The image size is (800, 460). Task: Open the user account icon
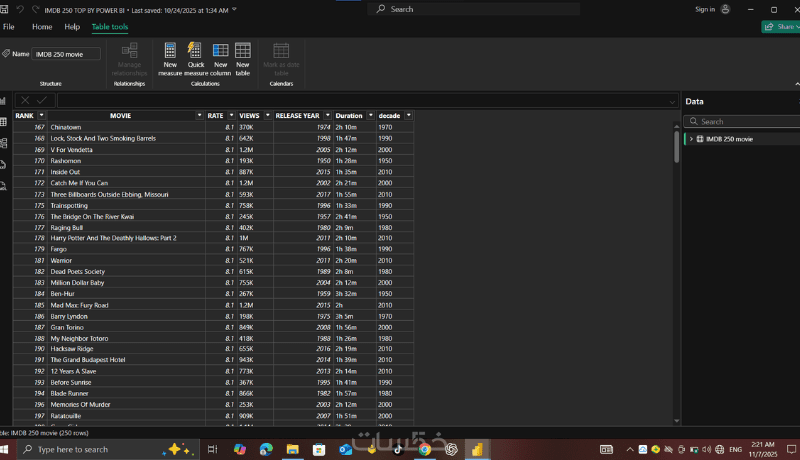725,9
